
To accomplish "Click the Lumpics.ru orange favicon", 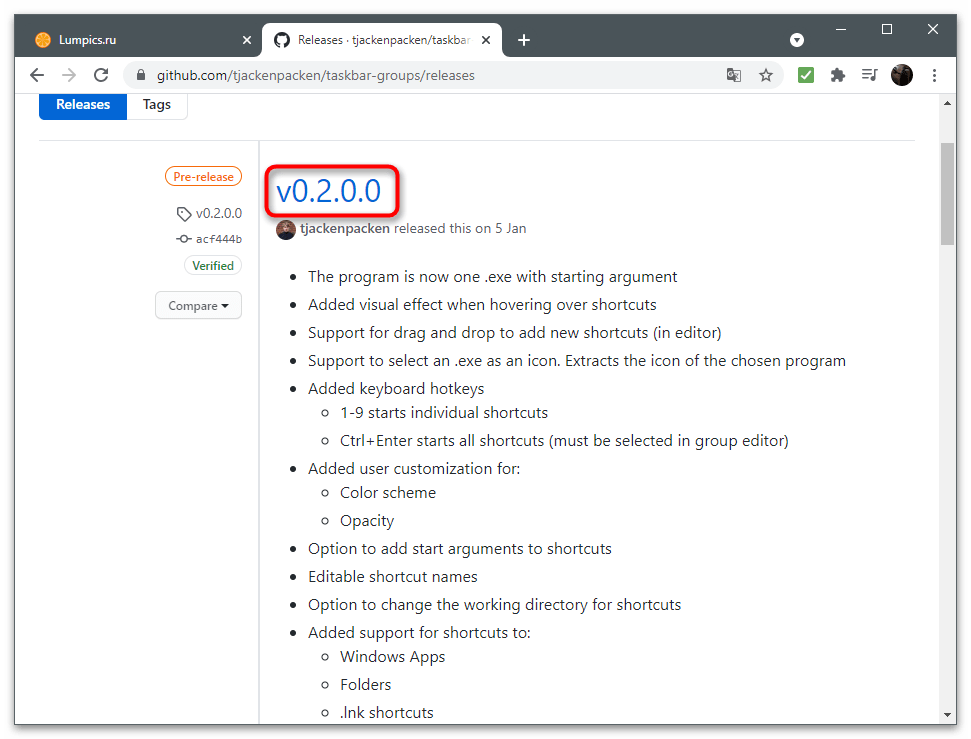I will coord(43,40).
